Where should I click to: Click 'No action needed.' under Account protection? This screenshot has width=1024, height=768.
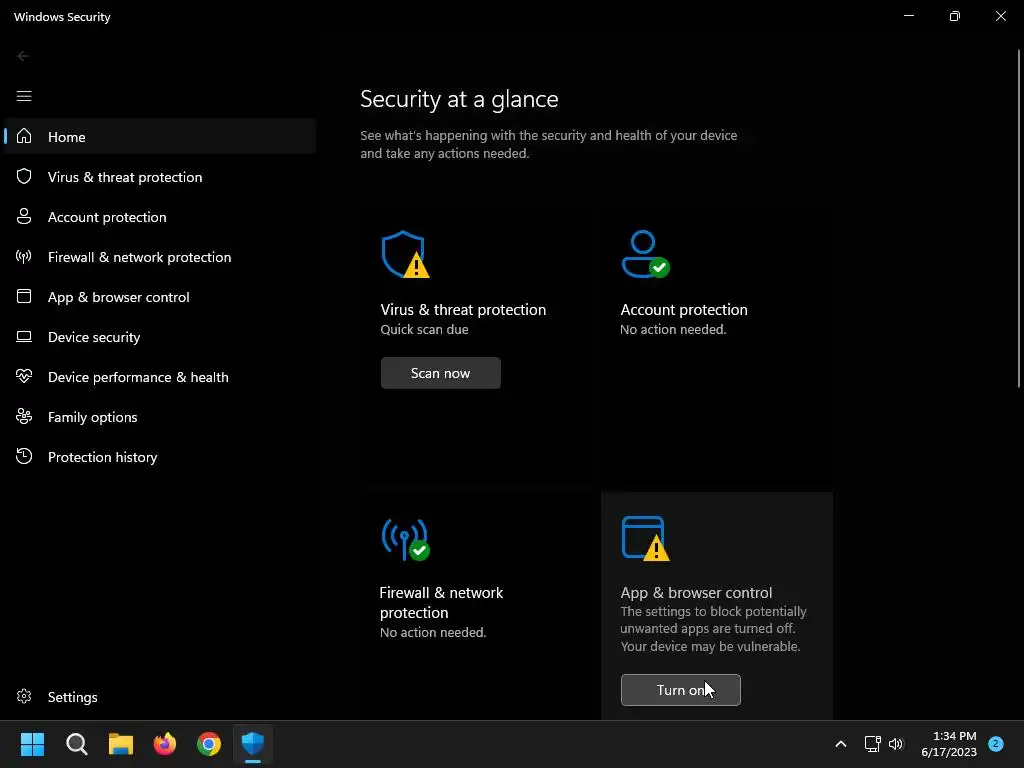coord(673,329)
